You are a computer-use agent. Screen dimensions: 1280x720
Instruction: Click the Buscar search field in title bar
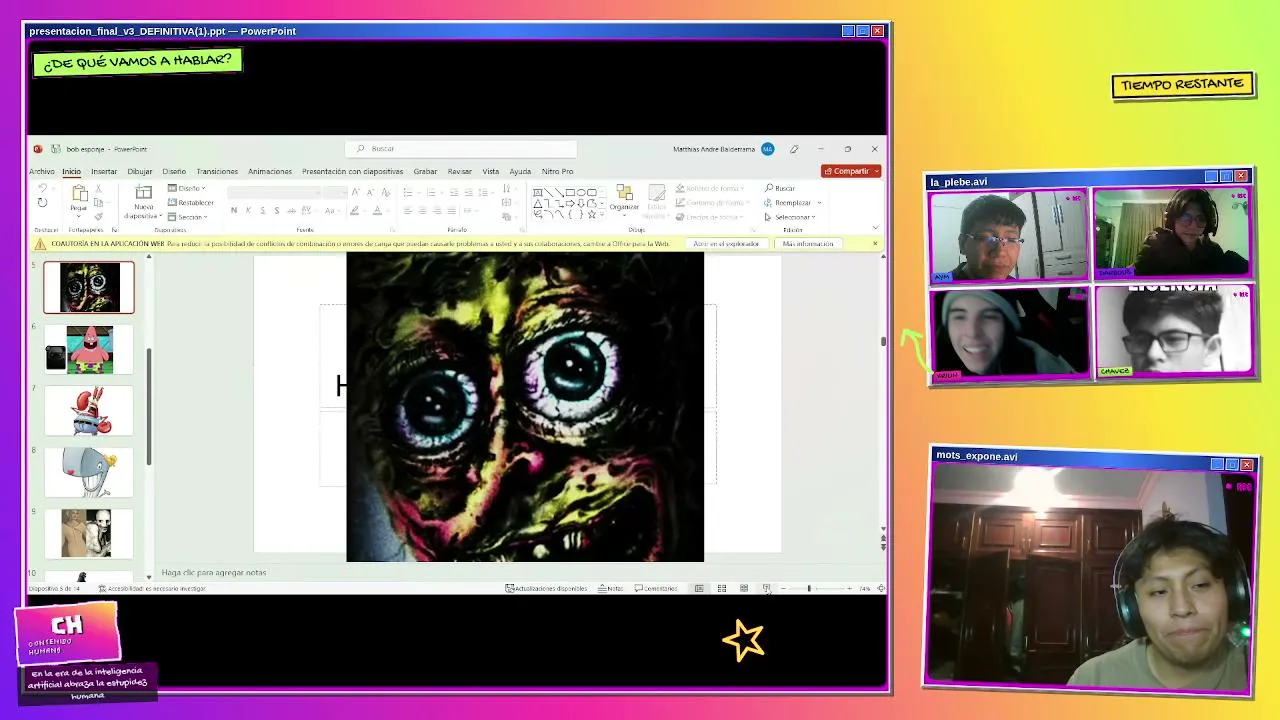click(461, 149)
